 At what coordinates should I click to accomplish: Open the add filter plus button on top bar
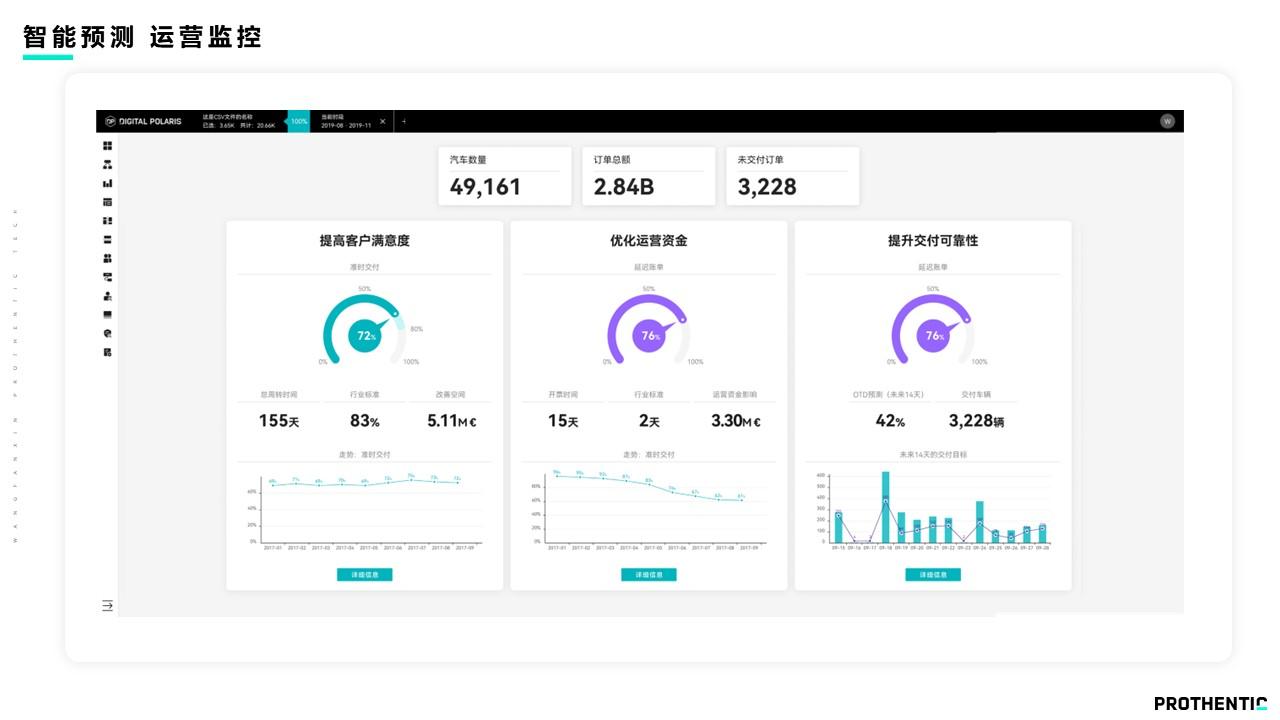pos(404,120)
